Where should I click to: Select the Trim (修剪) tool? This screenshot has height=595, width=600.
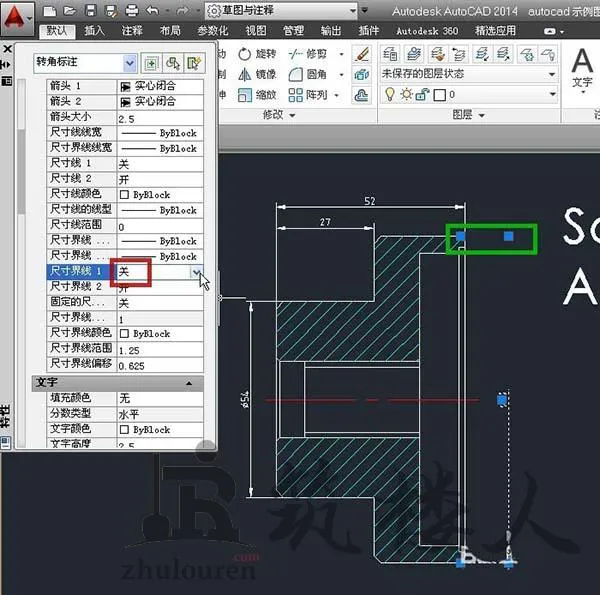click(x=308, y=54)
